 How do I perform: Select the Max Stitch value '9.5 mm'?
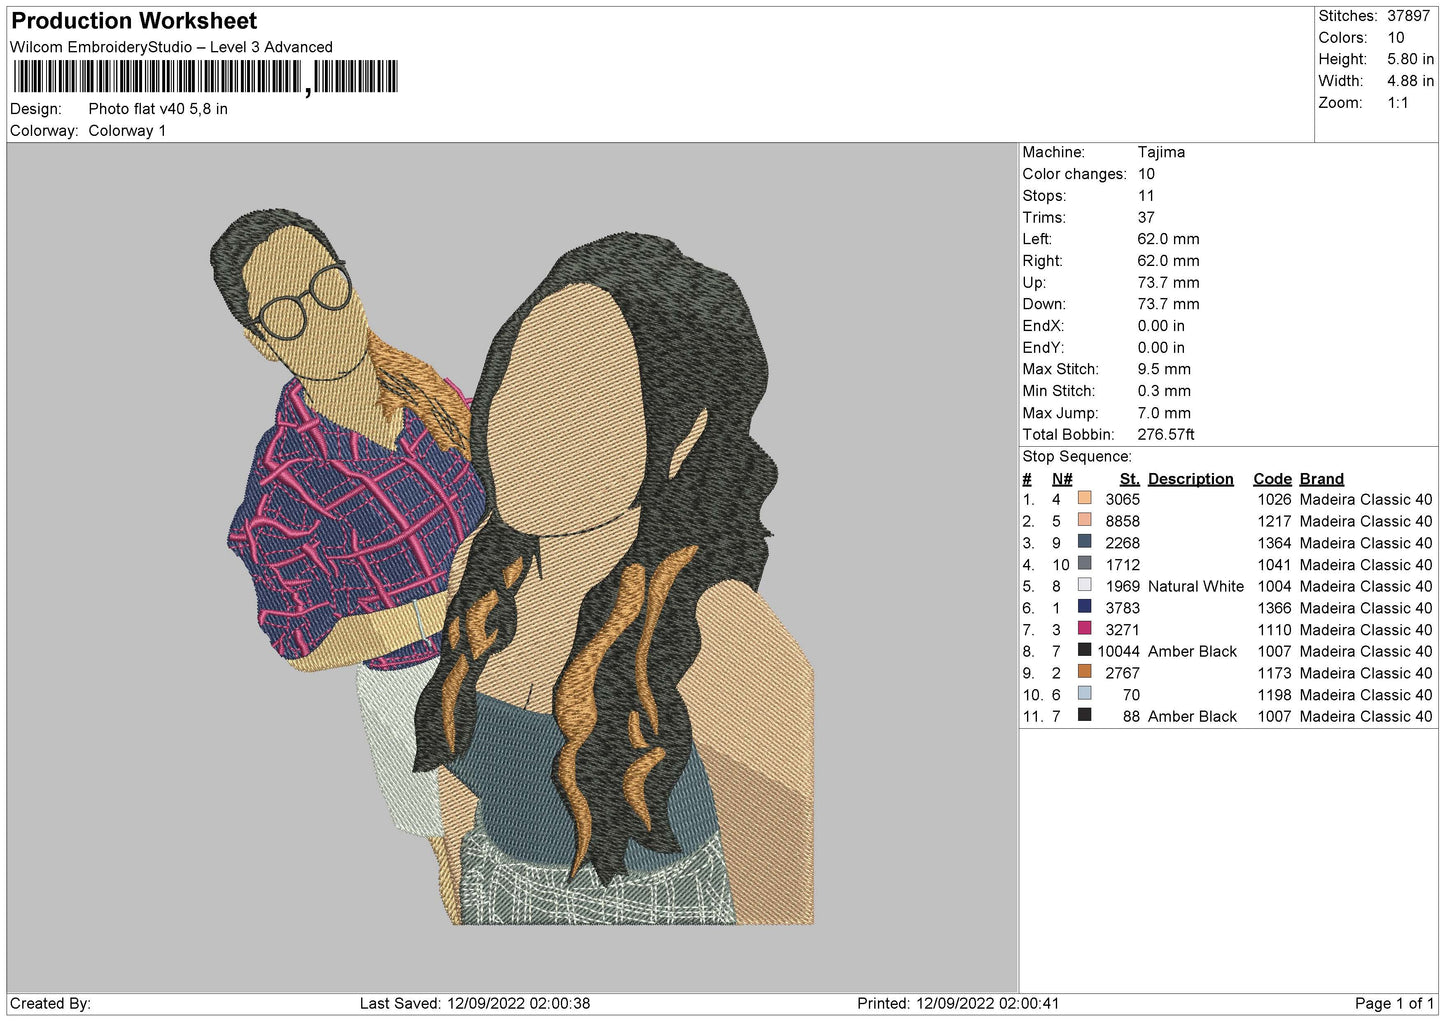tap(1164, 369)
